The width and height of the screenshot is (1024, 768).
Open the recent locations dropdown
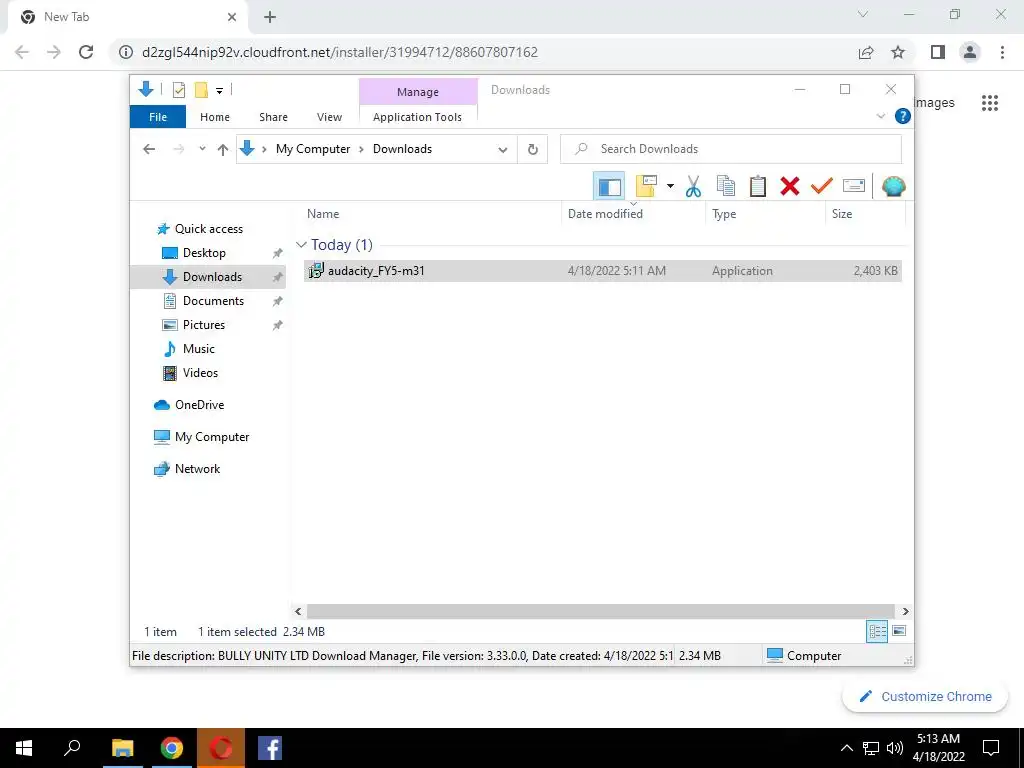(x=202, y=149)
